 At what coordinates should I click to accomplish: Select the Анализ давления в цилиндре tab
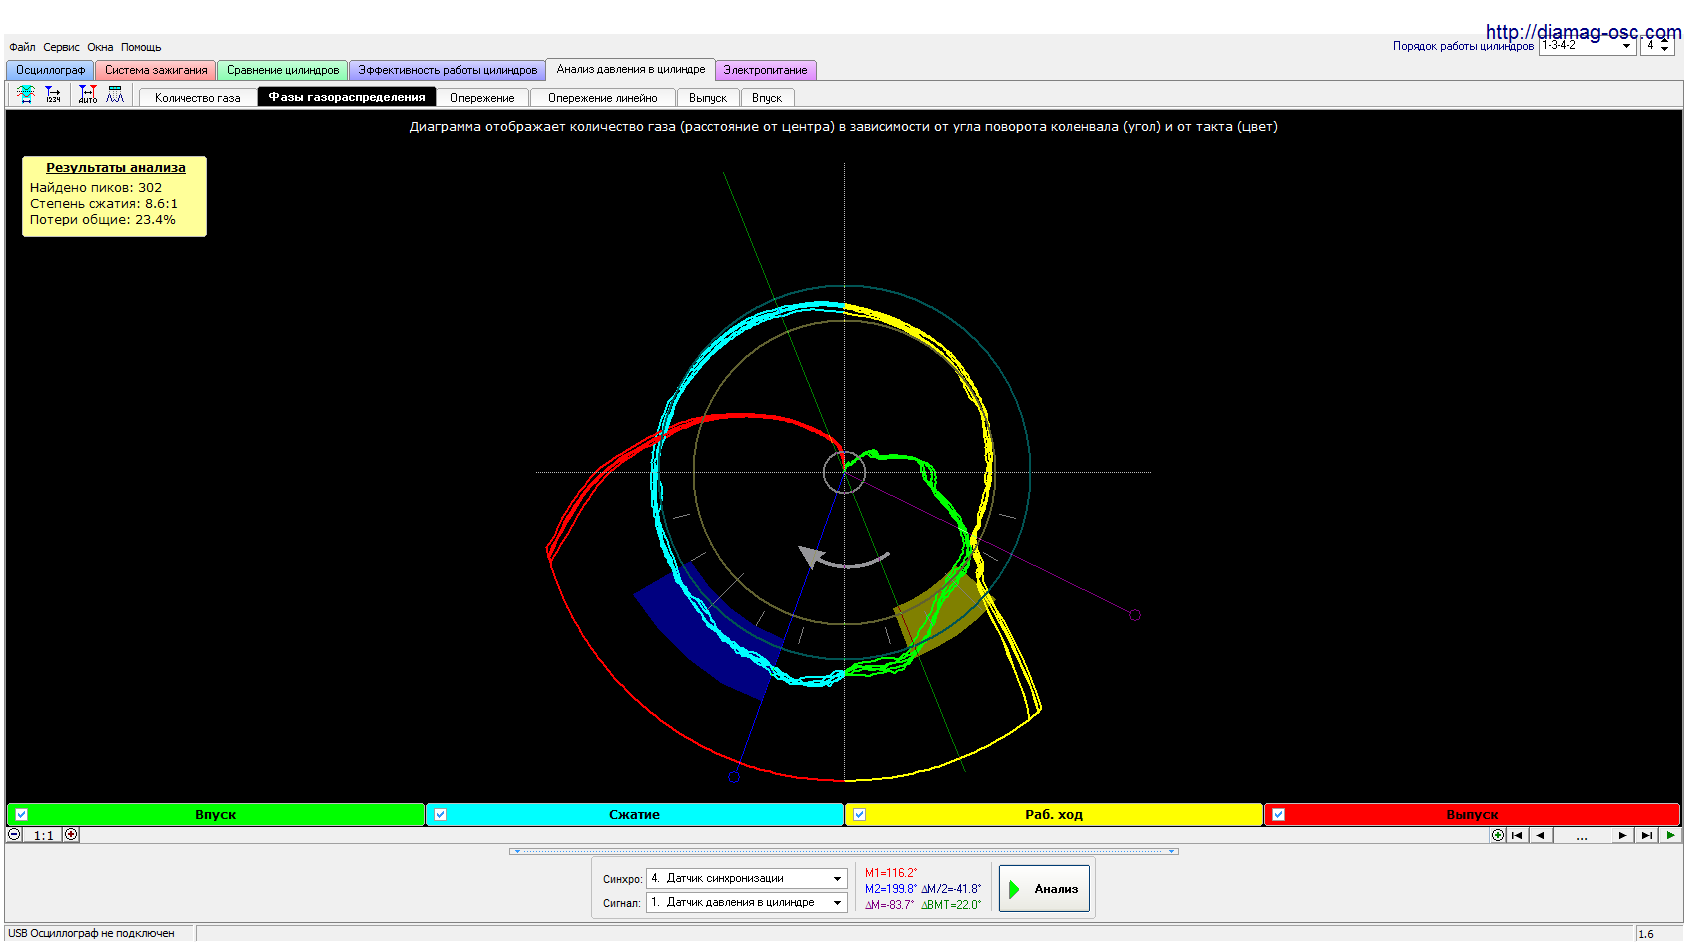(x=631, y=69)
